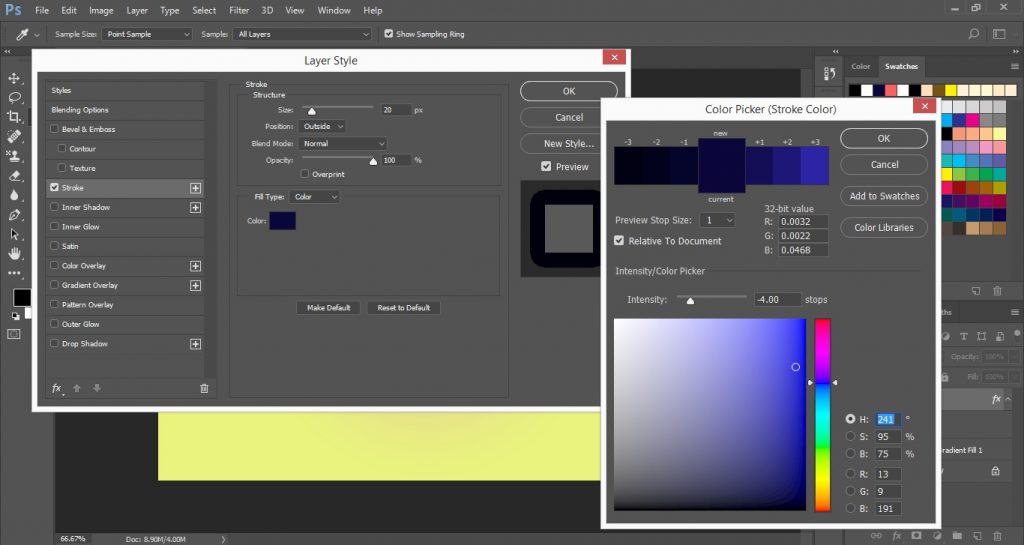Screen dimensions: 1024x545
Task: Open the Filter menu
Action: [x=238, y=10]
